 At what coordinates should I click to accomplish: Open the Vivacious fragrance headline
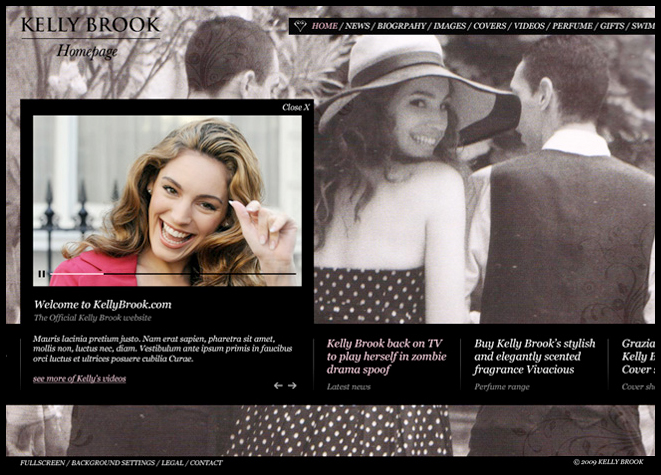pos(535,357)
